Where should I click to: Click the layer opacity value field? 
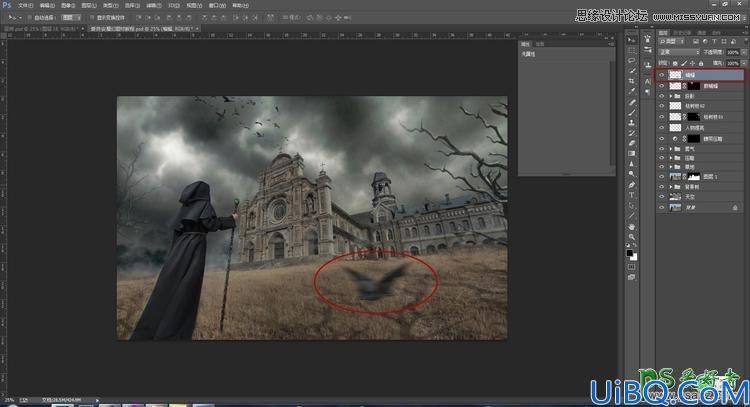[x=733, y=52]
